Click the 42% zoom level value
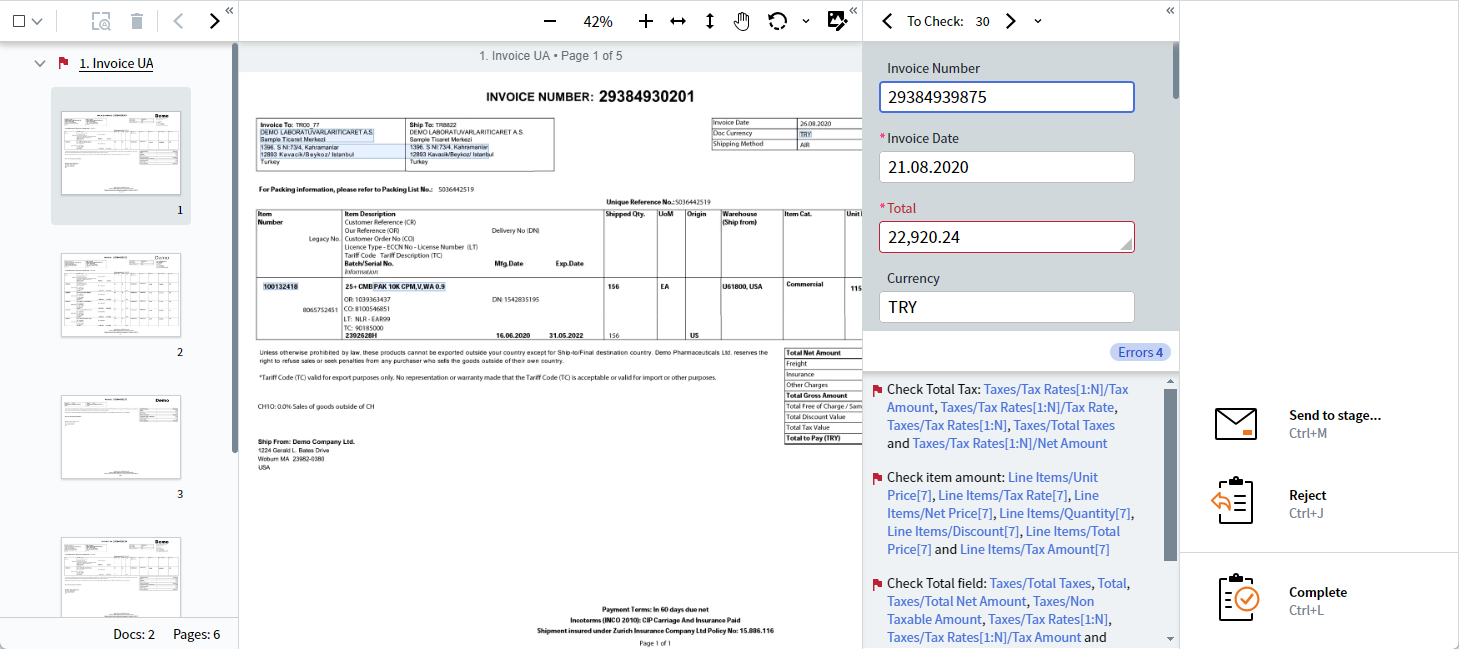The height and width of the screenshot is (649, 1459). [x=598, y=21]
